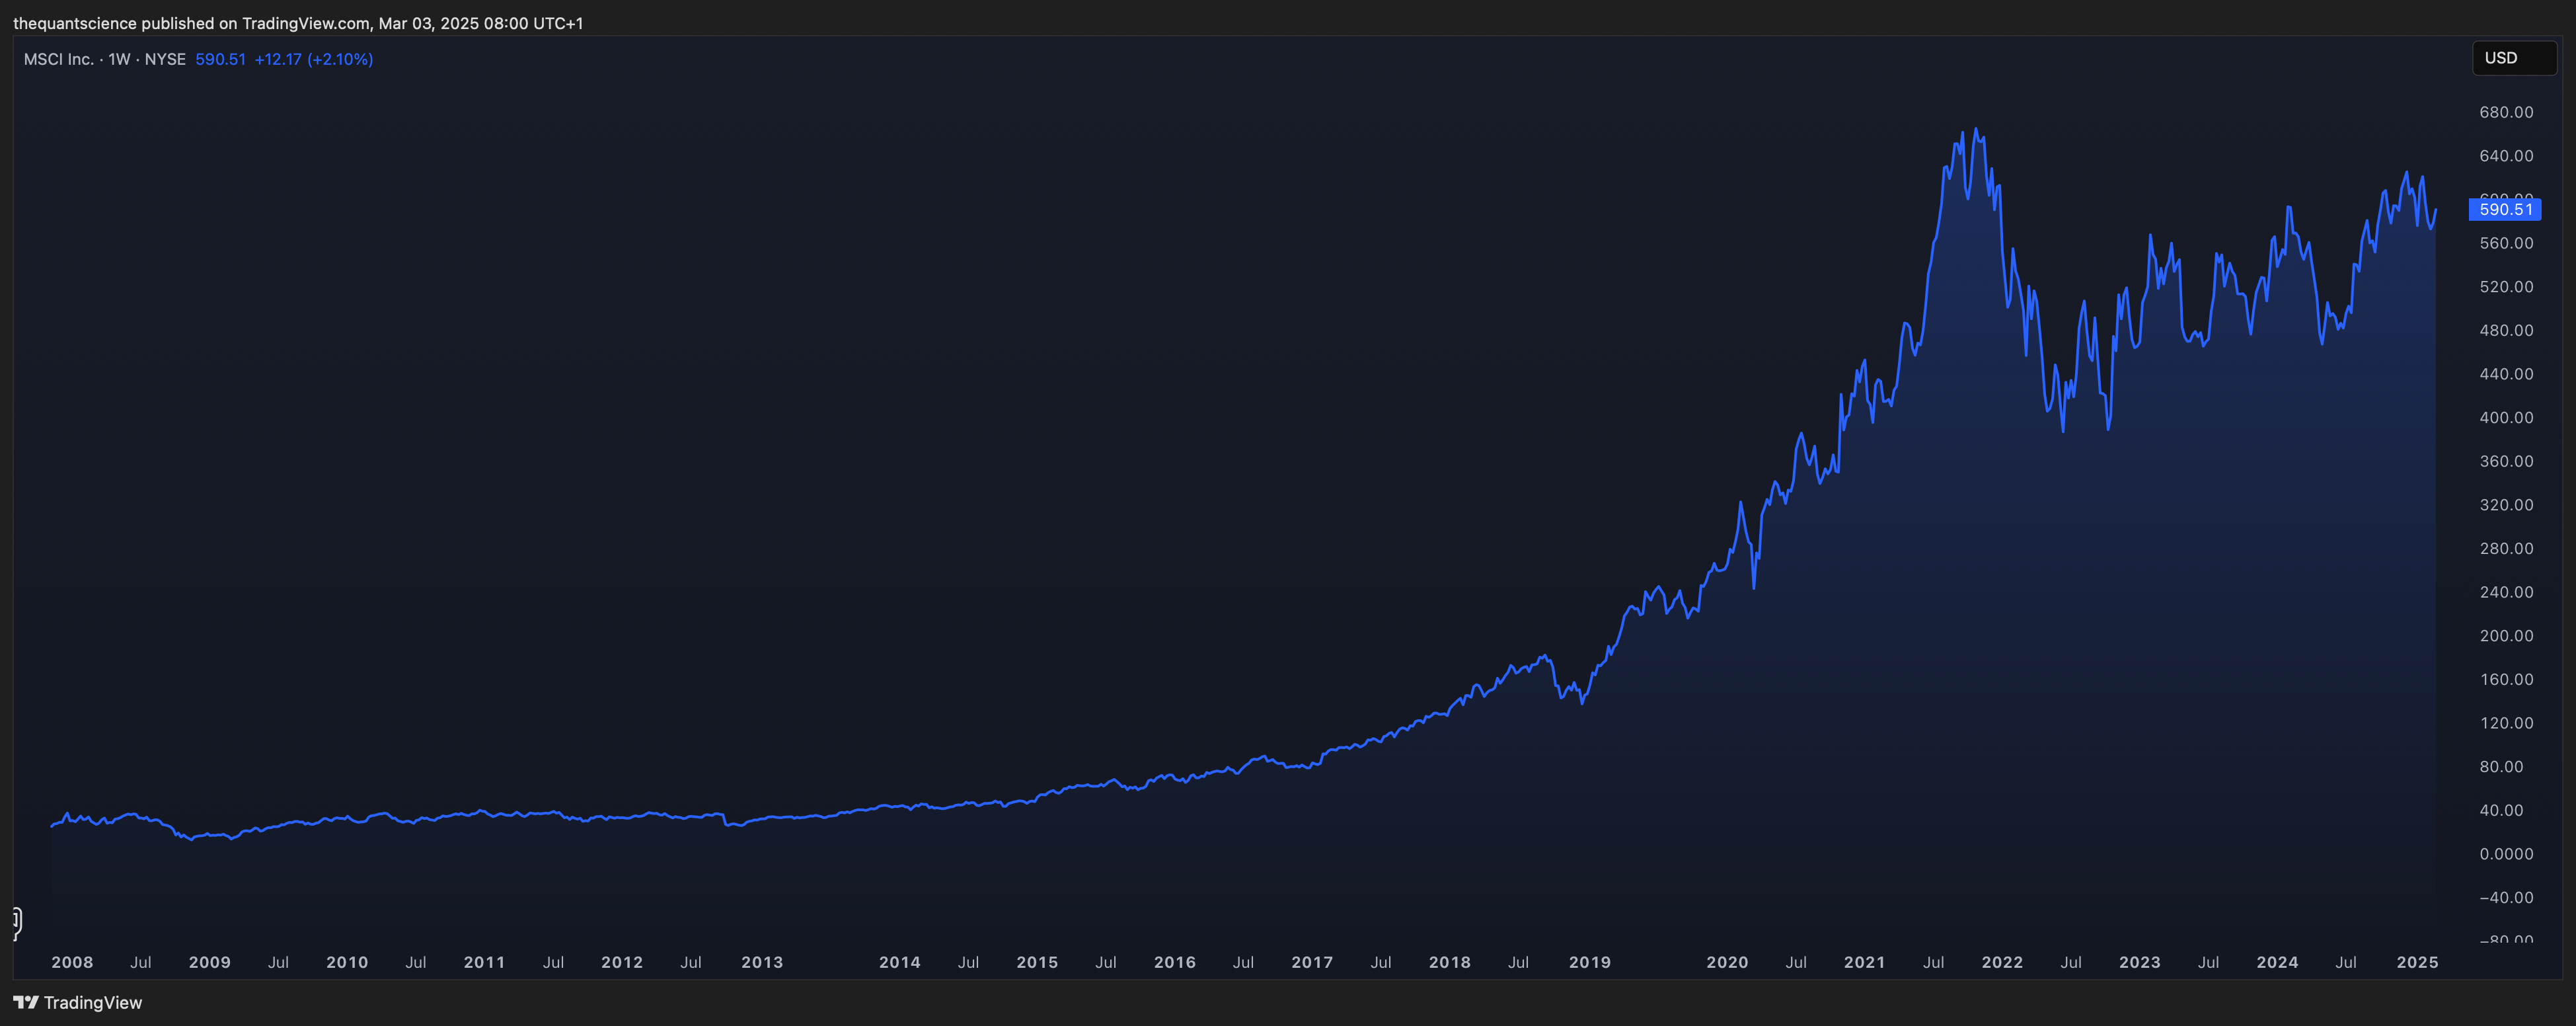This screenshot has width=2576, height=1026.
Task: Click the highlighted 590.51 price tag on the axis
Action: (2505, 209)
